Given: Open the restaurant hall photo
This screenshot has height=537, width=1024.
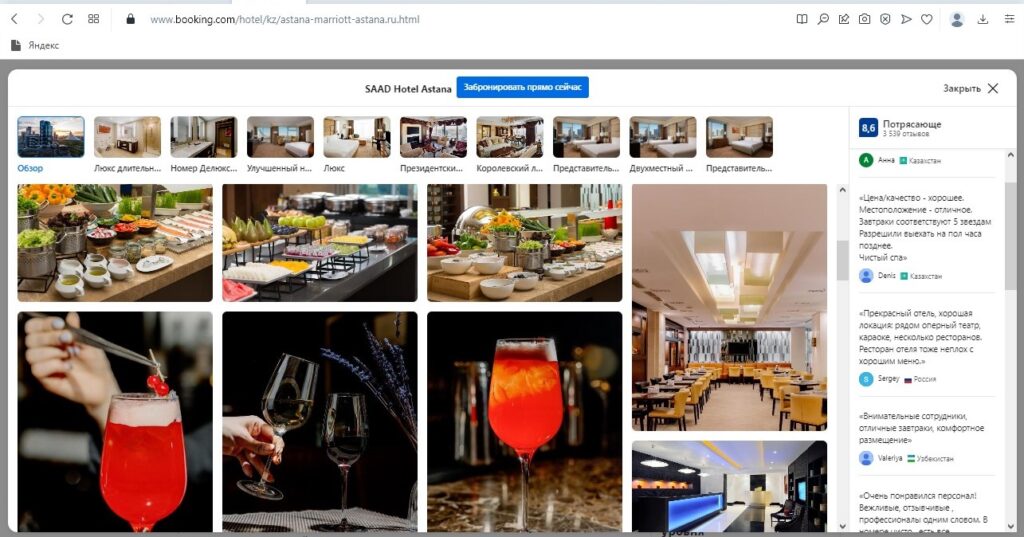Looking at the screenshot, I should 729,307.
